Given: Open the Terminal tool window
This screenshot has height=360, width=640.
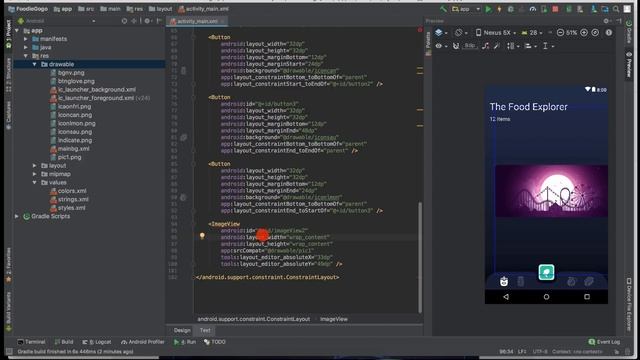Looking at the screenshot, I should point(31,342).
